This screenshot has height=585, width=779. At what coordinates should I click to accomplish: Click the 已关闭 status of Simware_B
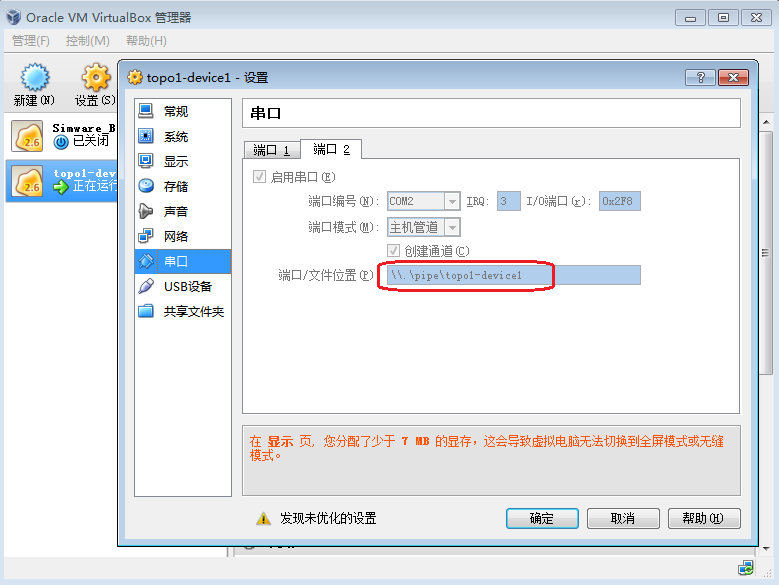(91, 141)
